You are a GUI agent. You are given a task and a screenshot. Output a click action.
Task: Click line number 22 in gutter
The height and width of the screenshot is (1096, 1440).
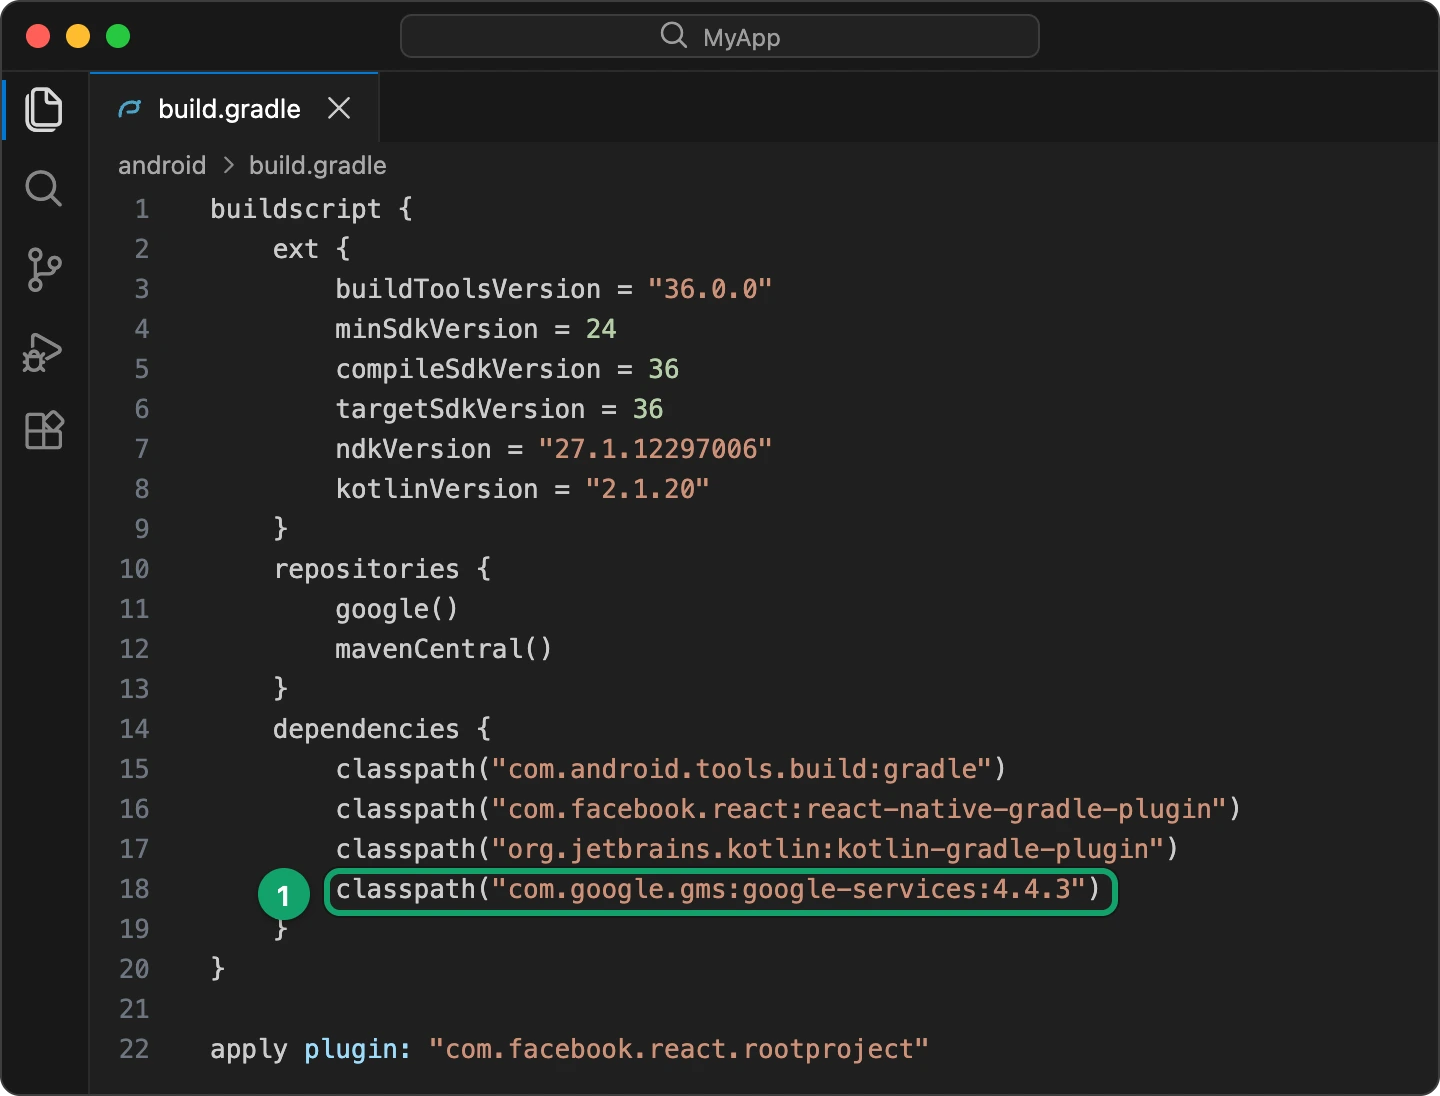[x=134, y=1049]
